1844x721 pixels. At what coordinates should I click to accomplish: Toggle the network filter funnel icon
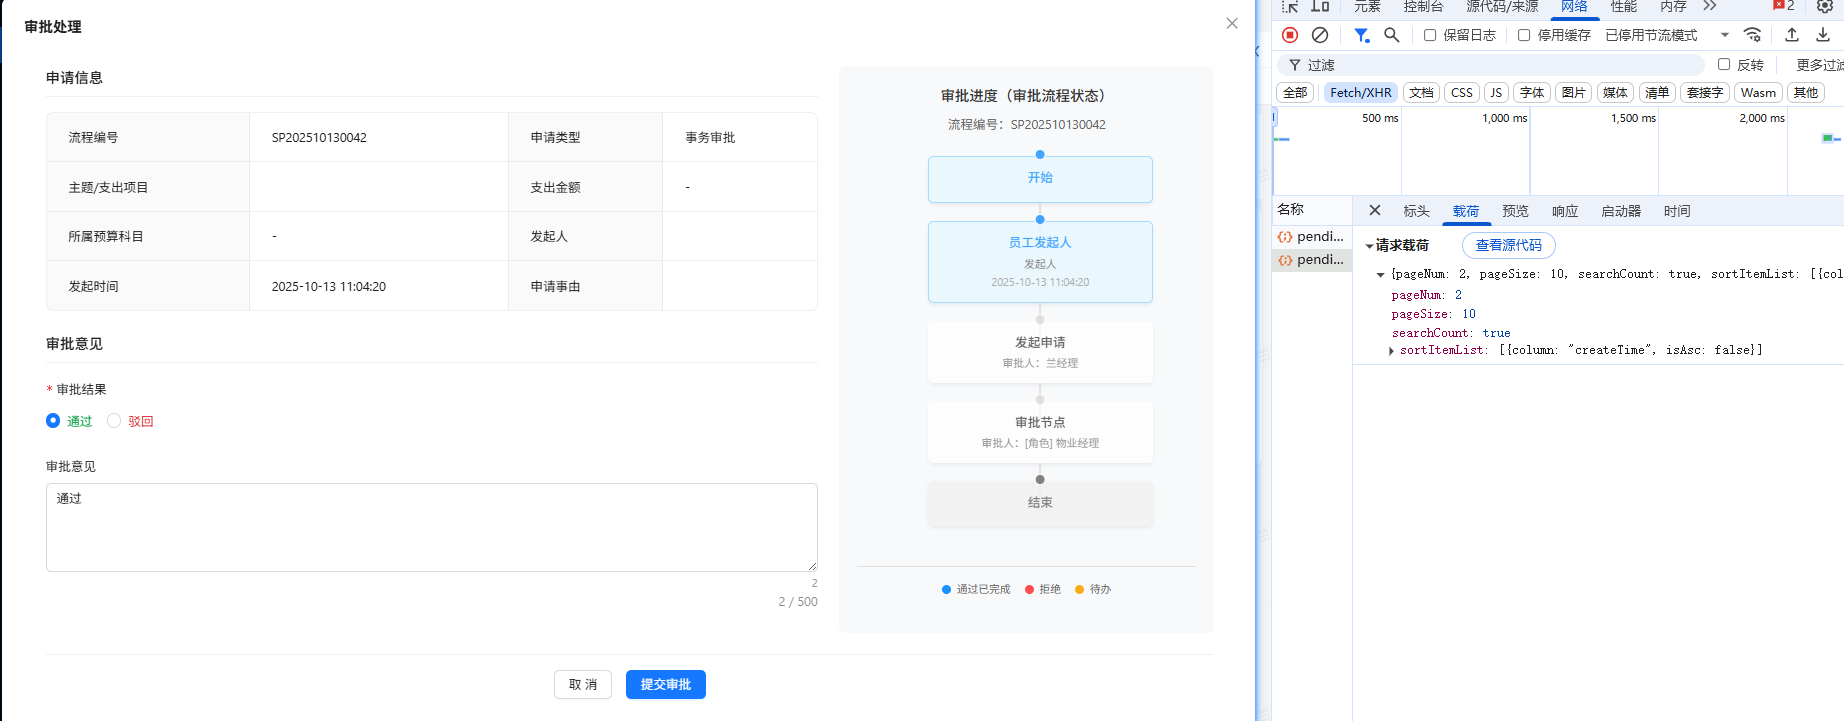1361,35
